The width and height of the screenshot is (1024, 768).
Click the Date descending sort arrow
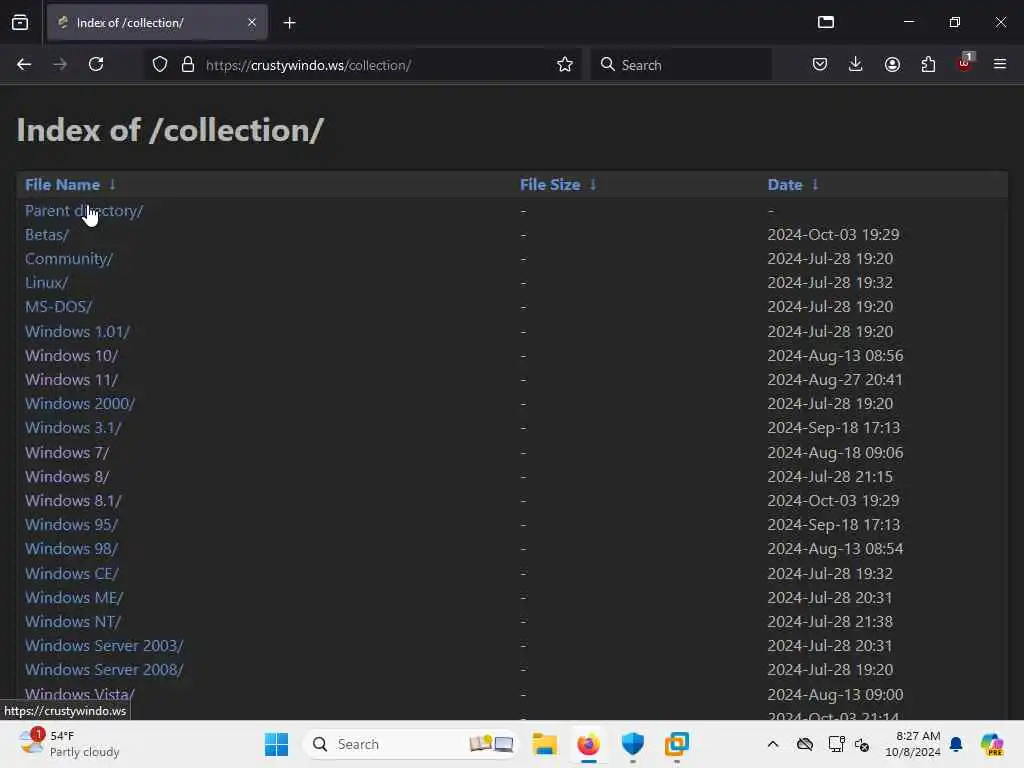[x=815, y=185]
